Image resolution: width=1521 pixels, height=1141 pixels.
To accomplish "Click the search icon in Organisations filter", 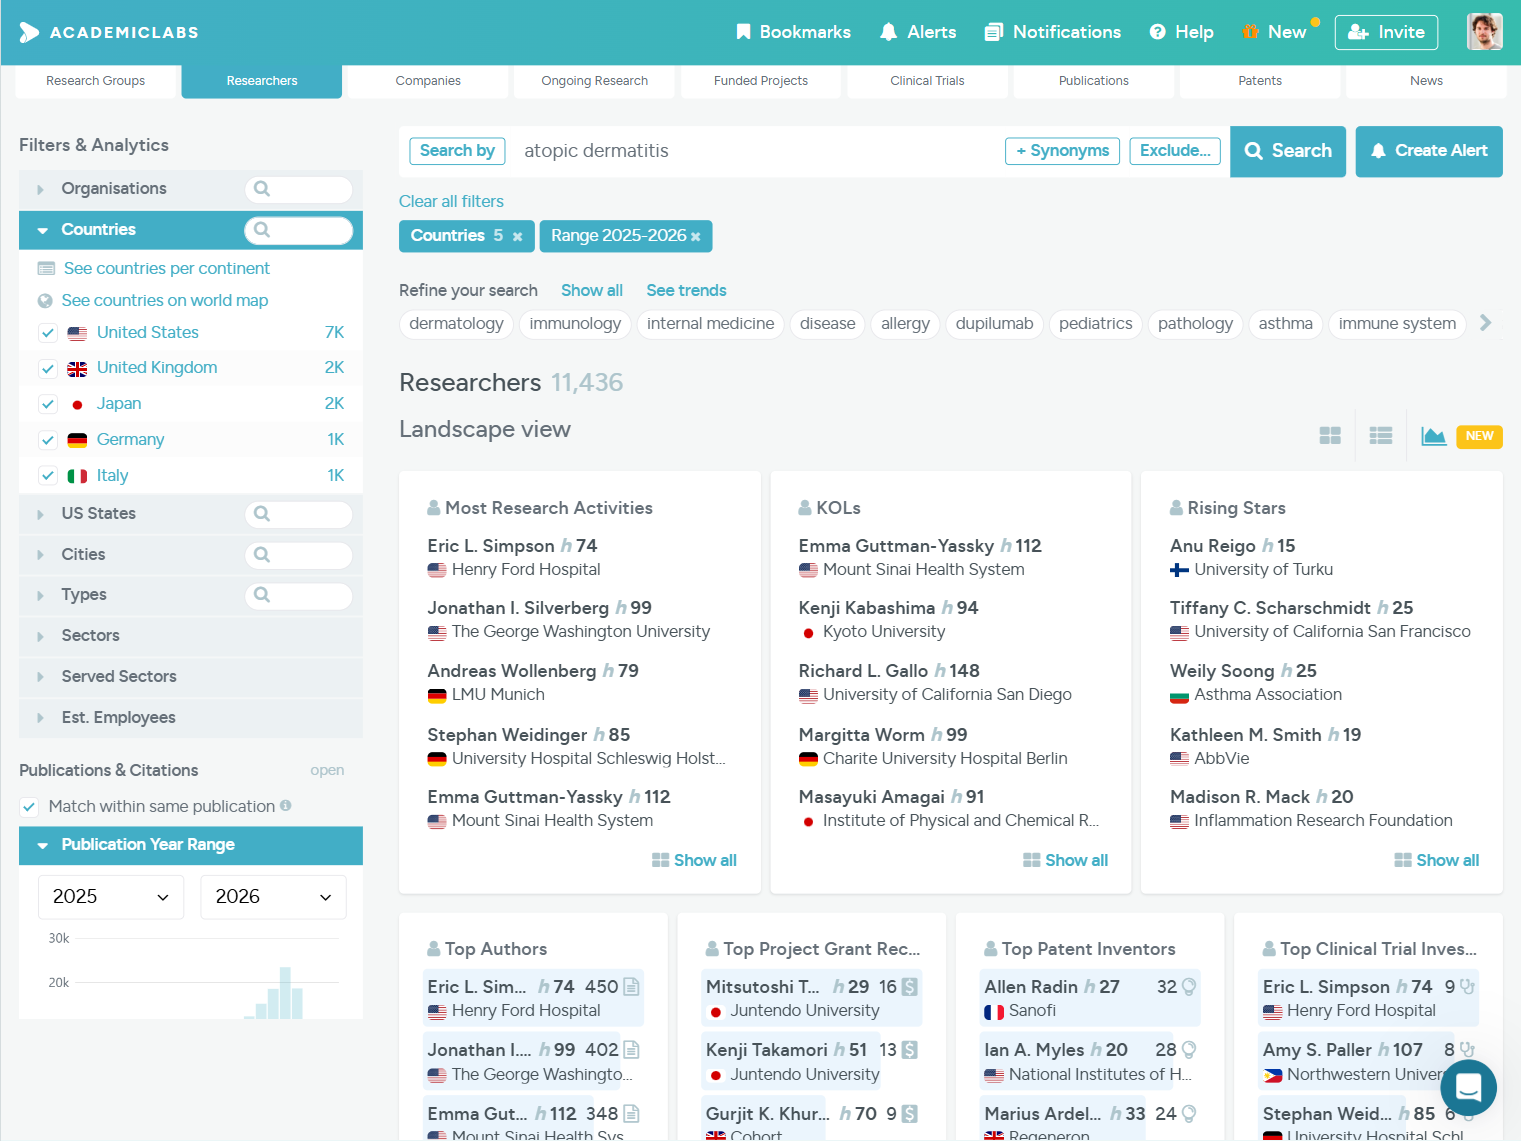I will tap(262, 189).
